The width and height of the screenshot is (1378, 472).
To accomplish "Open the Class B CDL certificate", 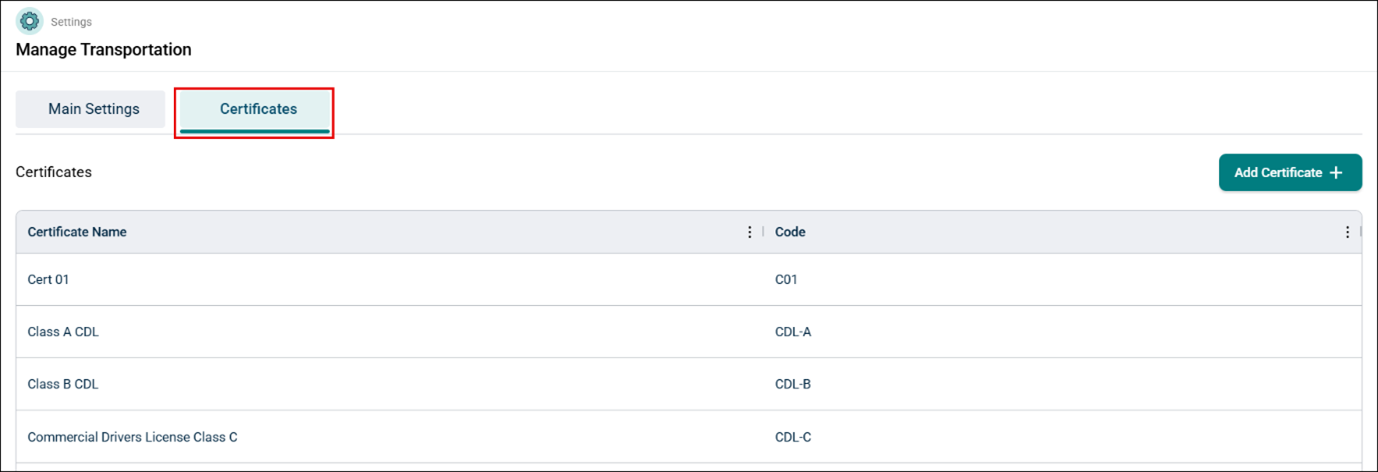I will [x=63, y=384].
